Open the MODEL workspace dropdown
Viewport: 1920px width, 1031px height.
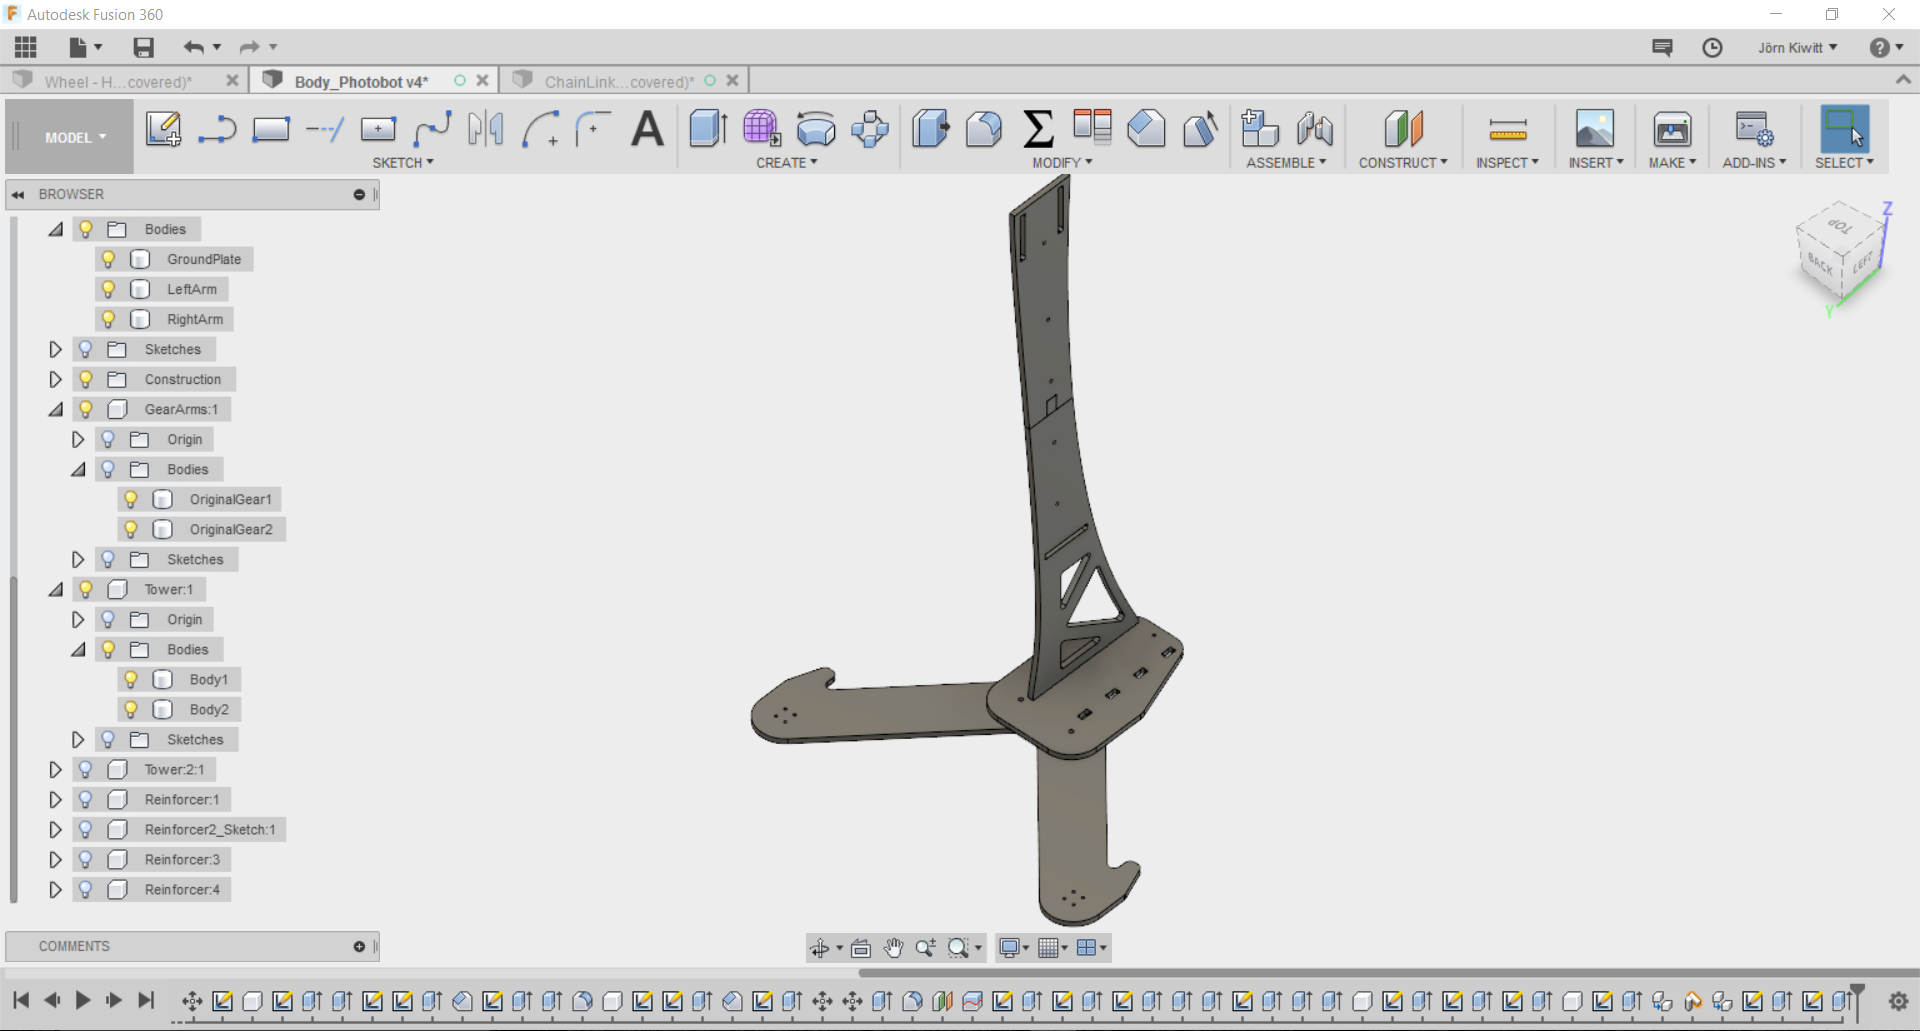pyautogui.click(x=75, y=138)
